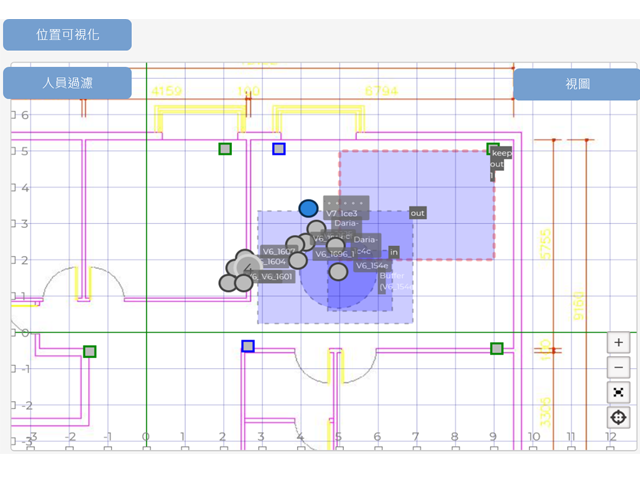Click the 'in' zone label

tap(393, 252)
